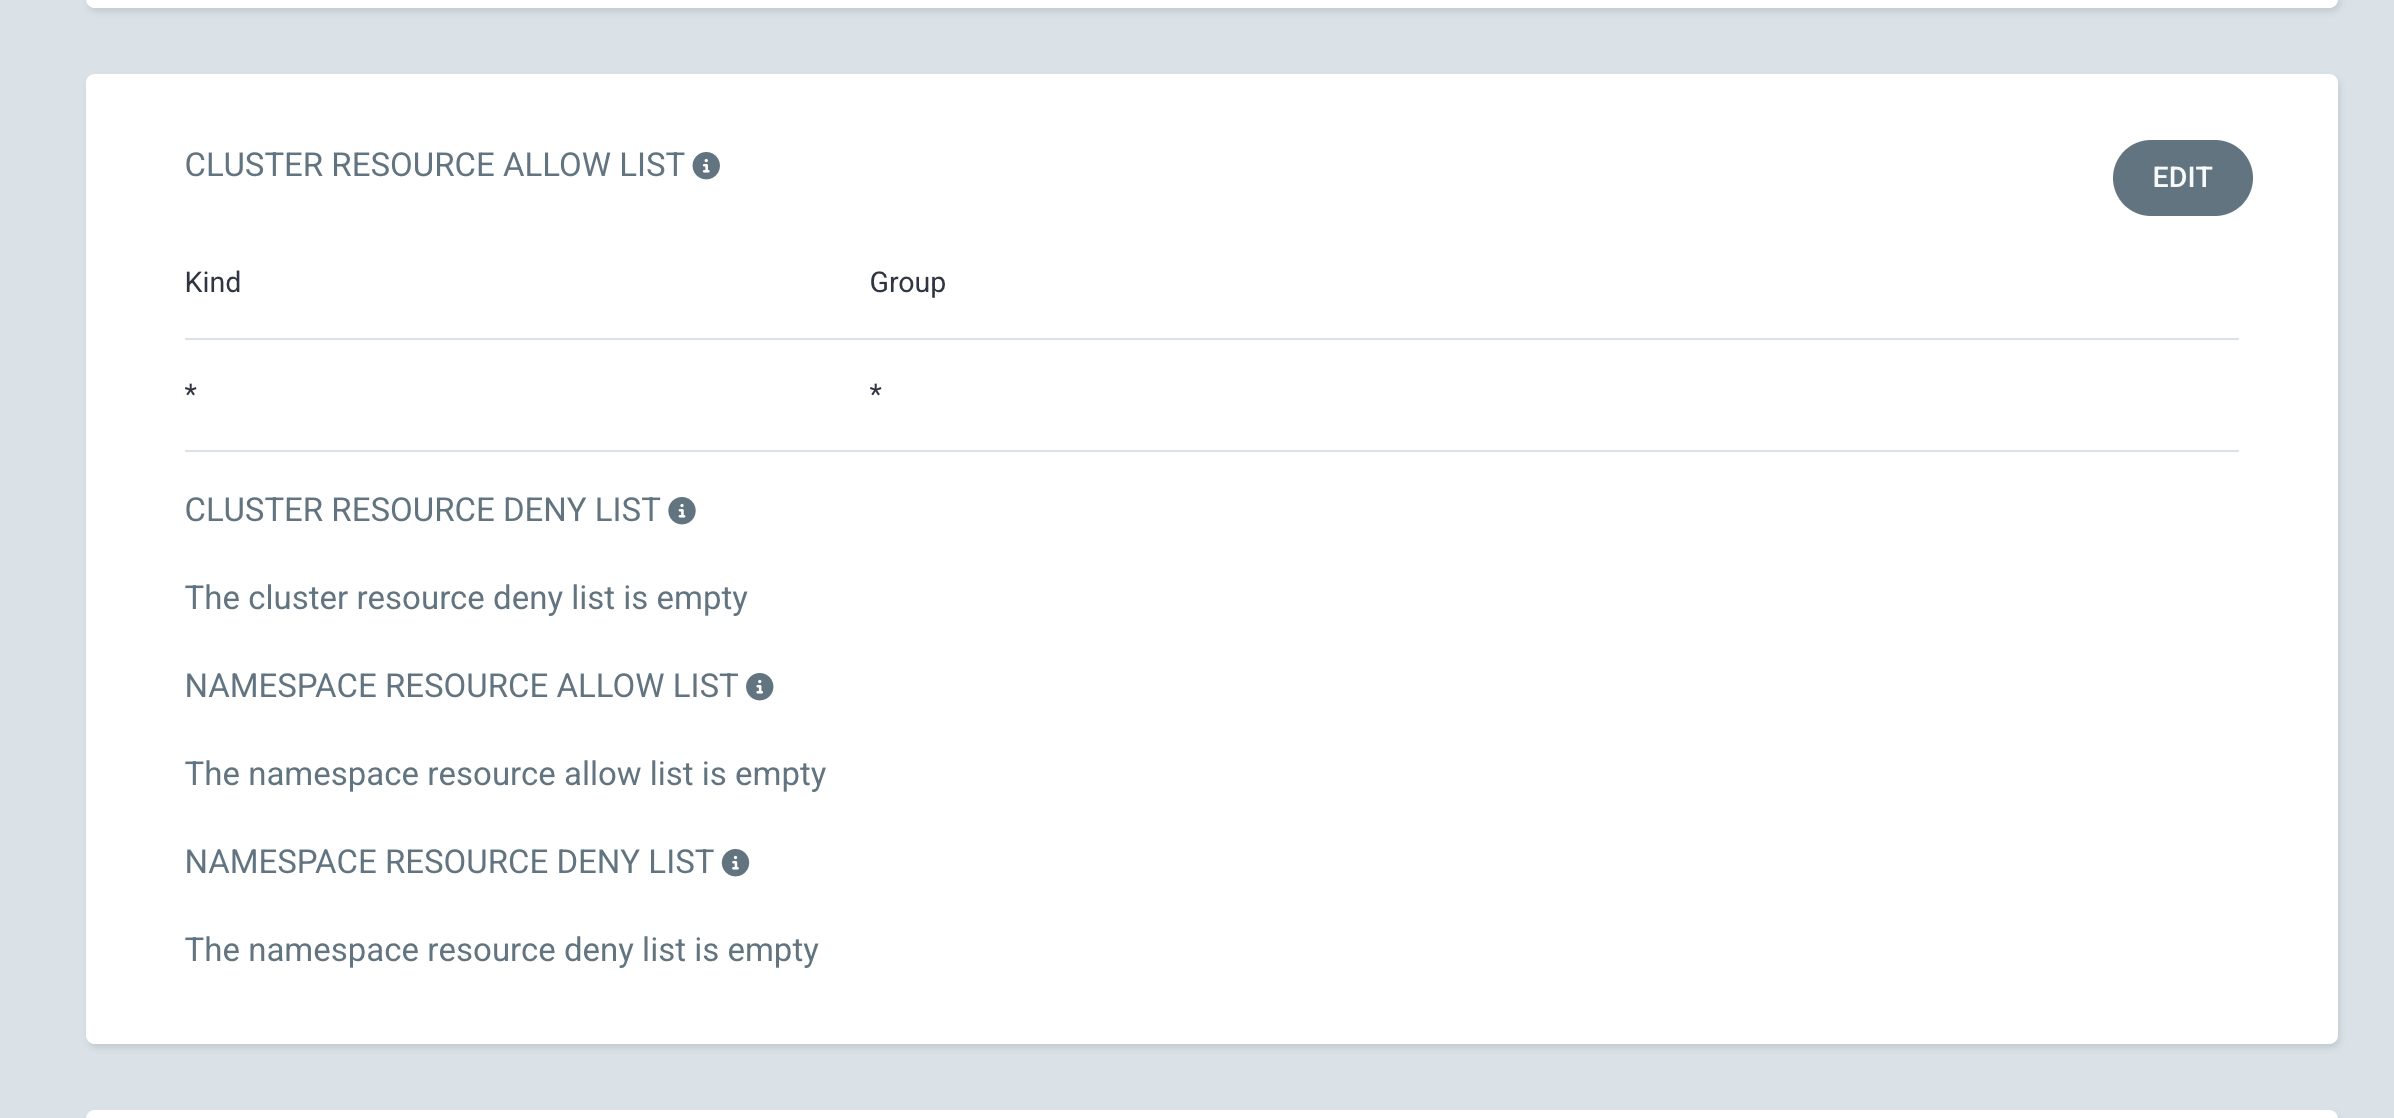
Task: Click the Kind column header
Action: tap(212, 281)
